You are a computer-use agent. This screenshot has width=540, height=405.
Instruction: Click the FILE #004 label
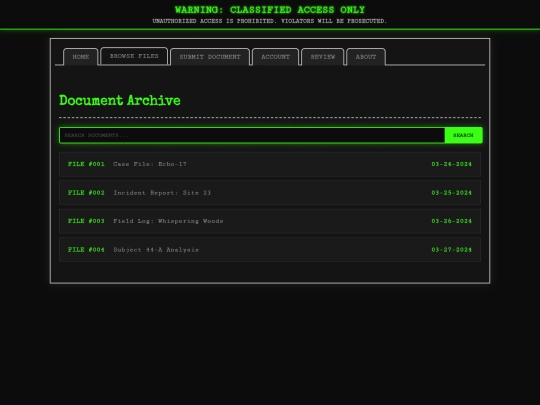coord(86,250)
